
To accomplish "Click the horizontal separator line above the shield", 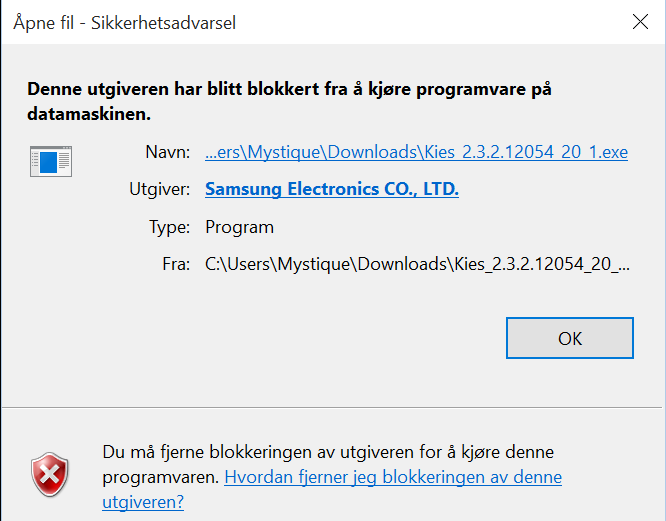I will (x=332, y=408).
